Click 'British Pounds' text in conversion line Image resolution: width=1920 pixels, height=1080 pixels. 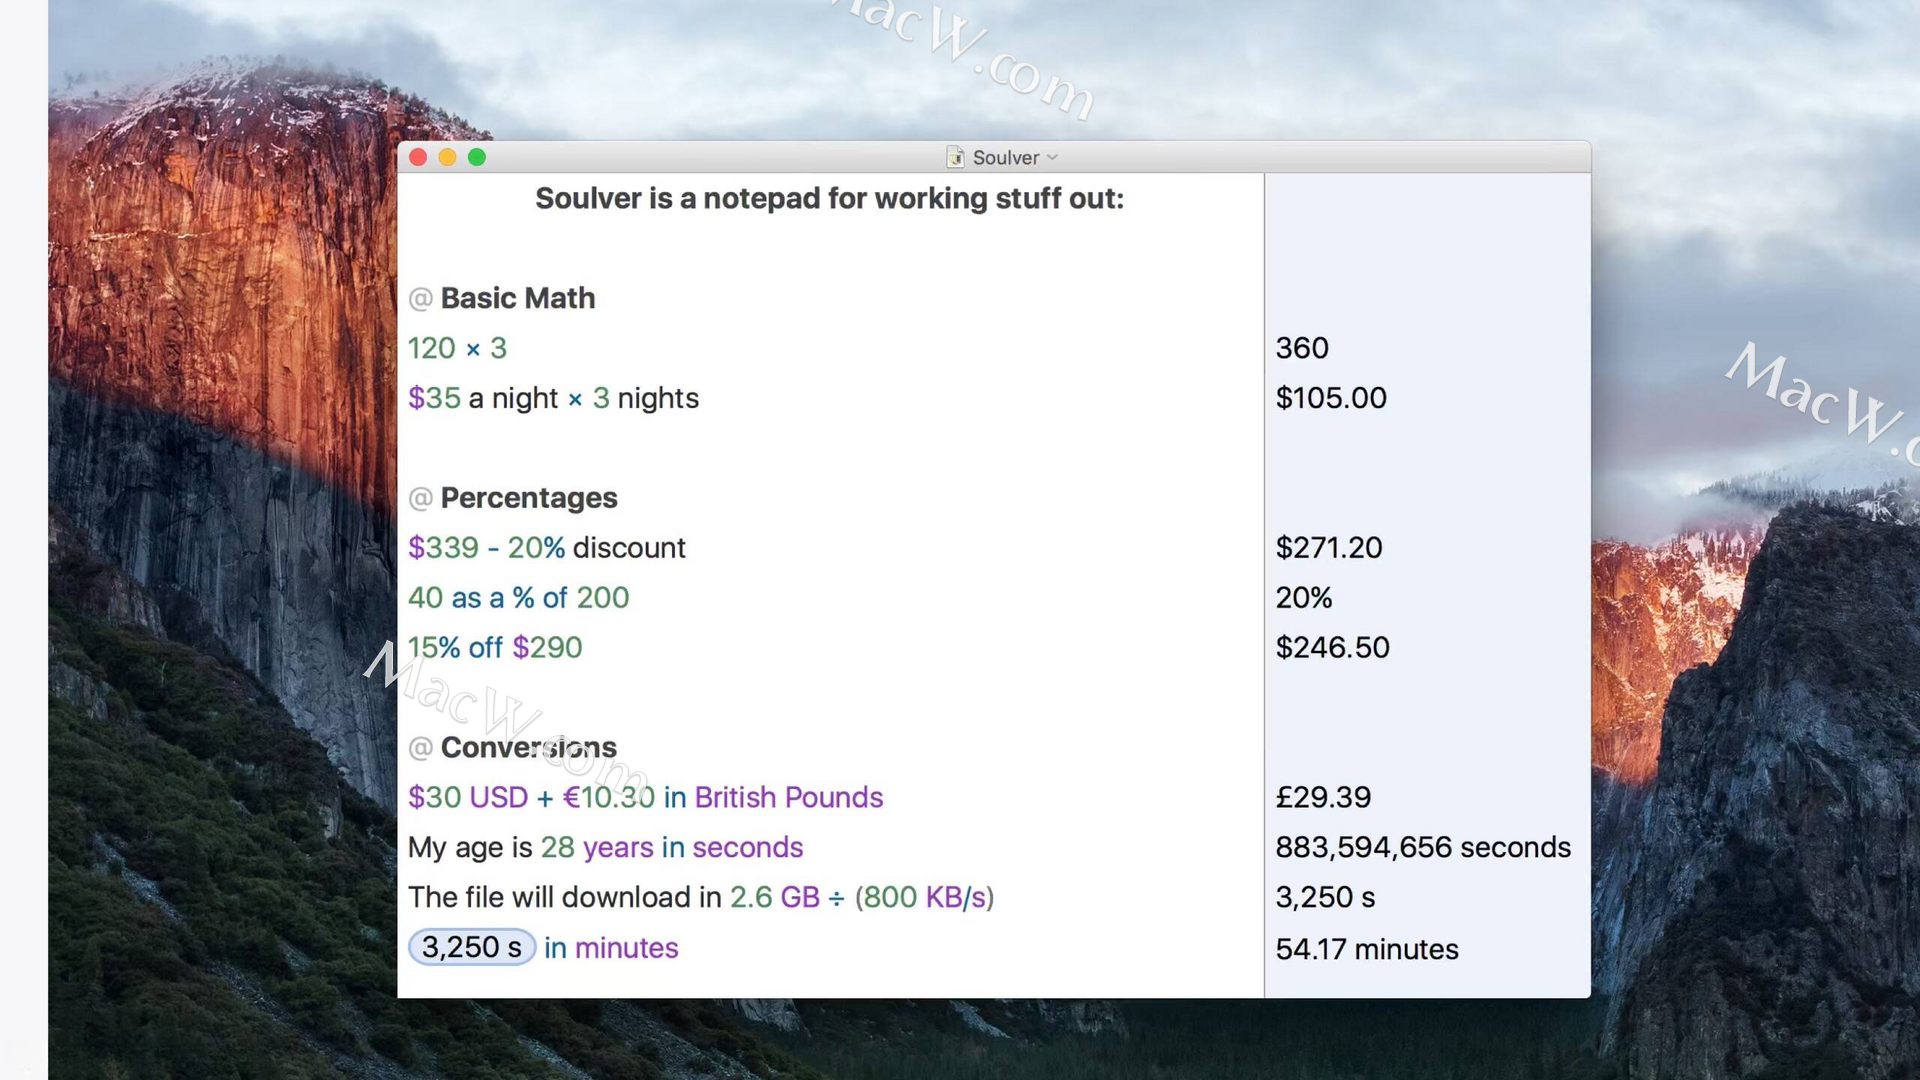788,797
